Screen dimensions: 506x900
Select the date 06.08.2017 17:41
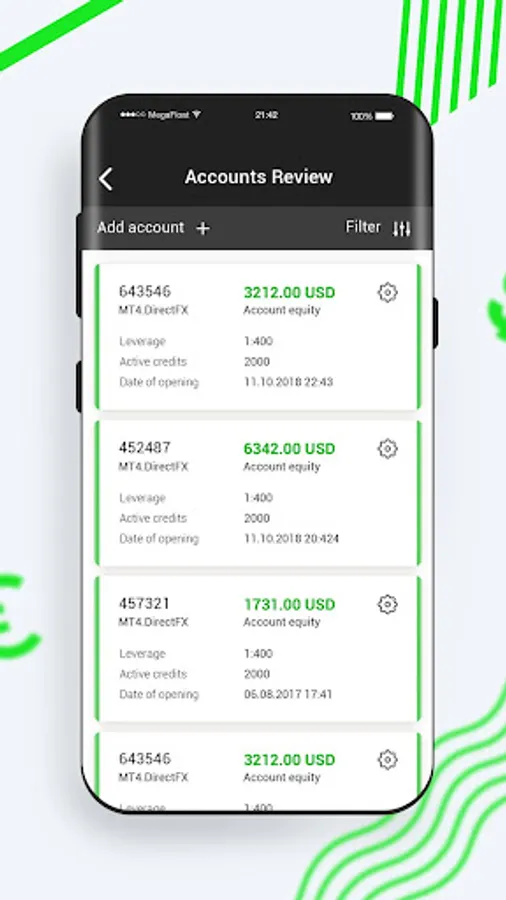288,694
